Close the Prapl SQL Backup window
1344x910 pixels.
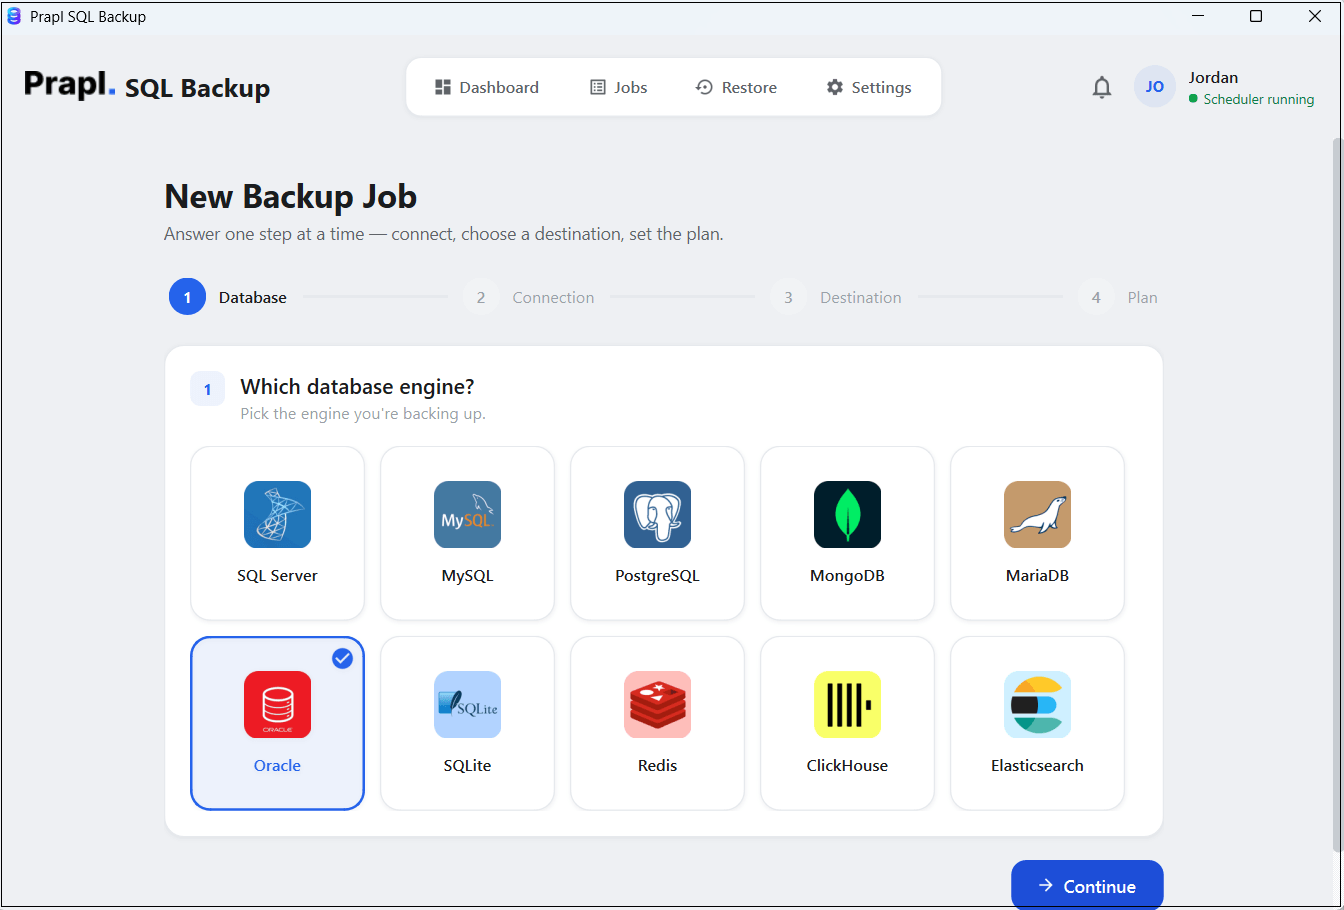(x=1314, y=16)
